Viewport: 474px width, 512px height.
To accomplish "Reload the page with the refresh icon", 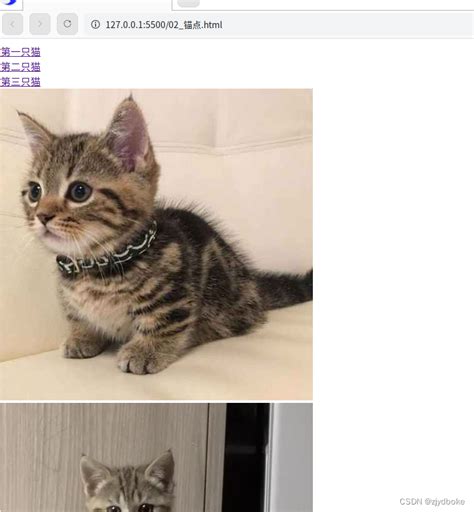I will point(67,24).
